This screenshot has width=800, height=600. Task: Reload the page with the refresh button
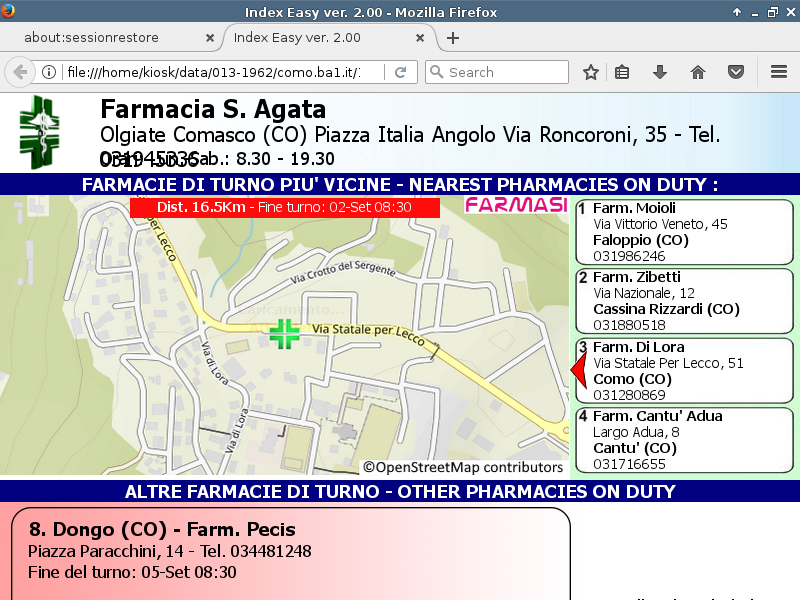[x=400, y=72]
